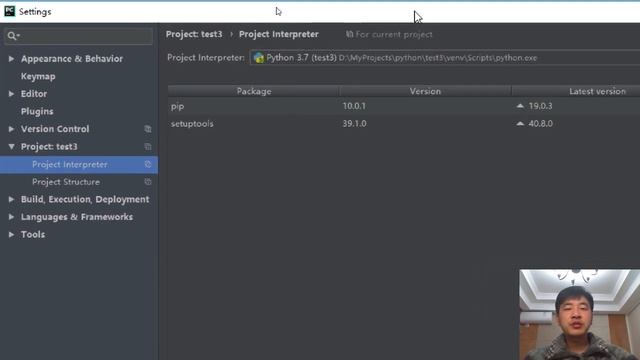Sort by Package column header
Screen dimensions: 640x360
click(253, 91)
